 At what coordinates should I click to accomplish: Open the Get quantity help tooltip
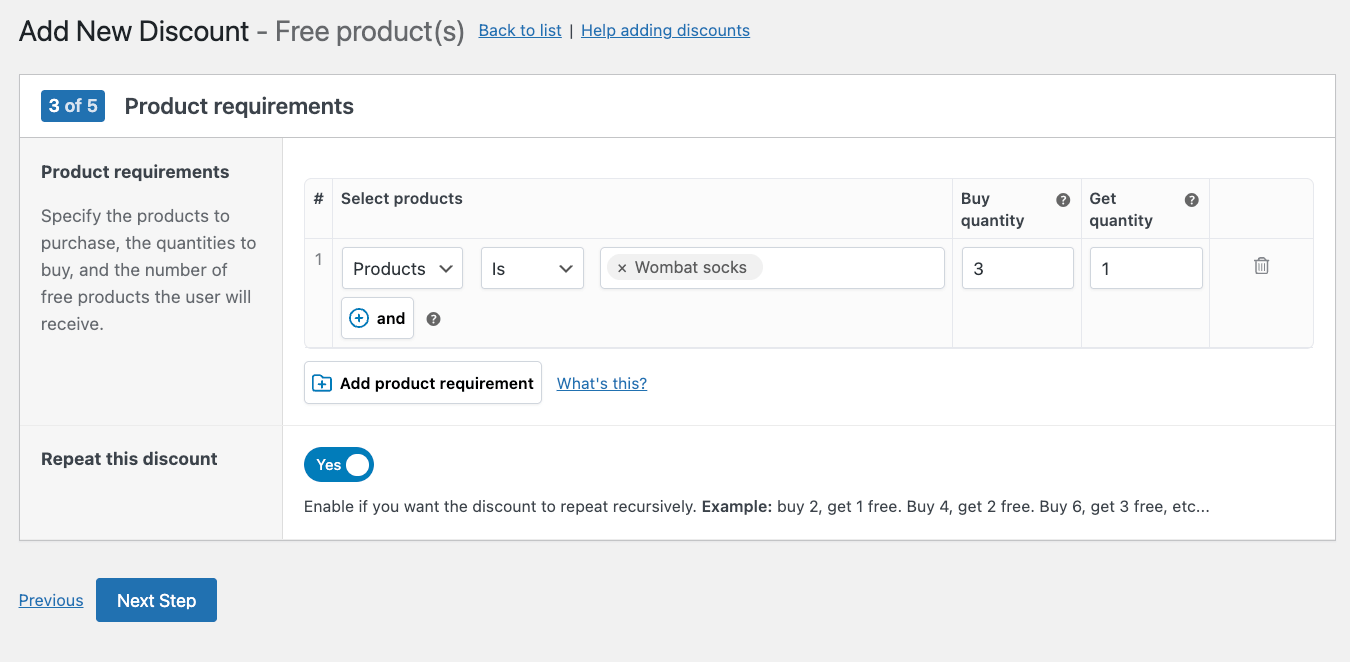click(1191, 199)
